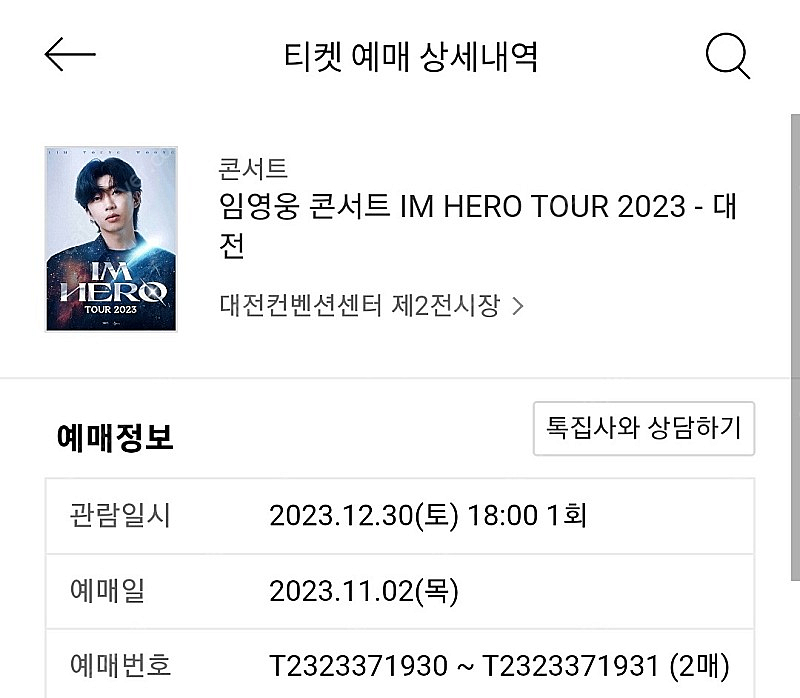Click the 예매번호 row label
Image resolution: width=800 pixels, height=698 pixels.
tap(120, 665)
